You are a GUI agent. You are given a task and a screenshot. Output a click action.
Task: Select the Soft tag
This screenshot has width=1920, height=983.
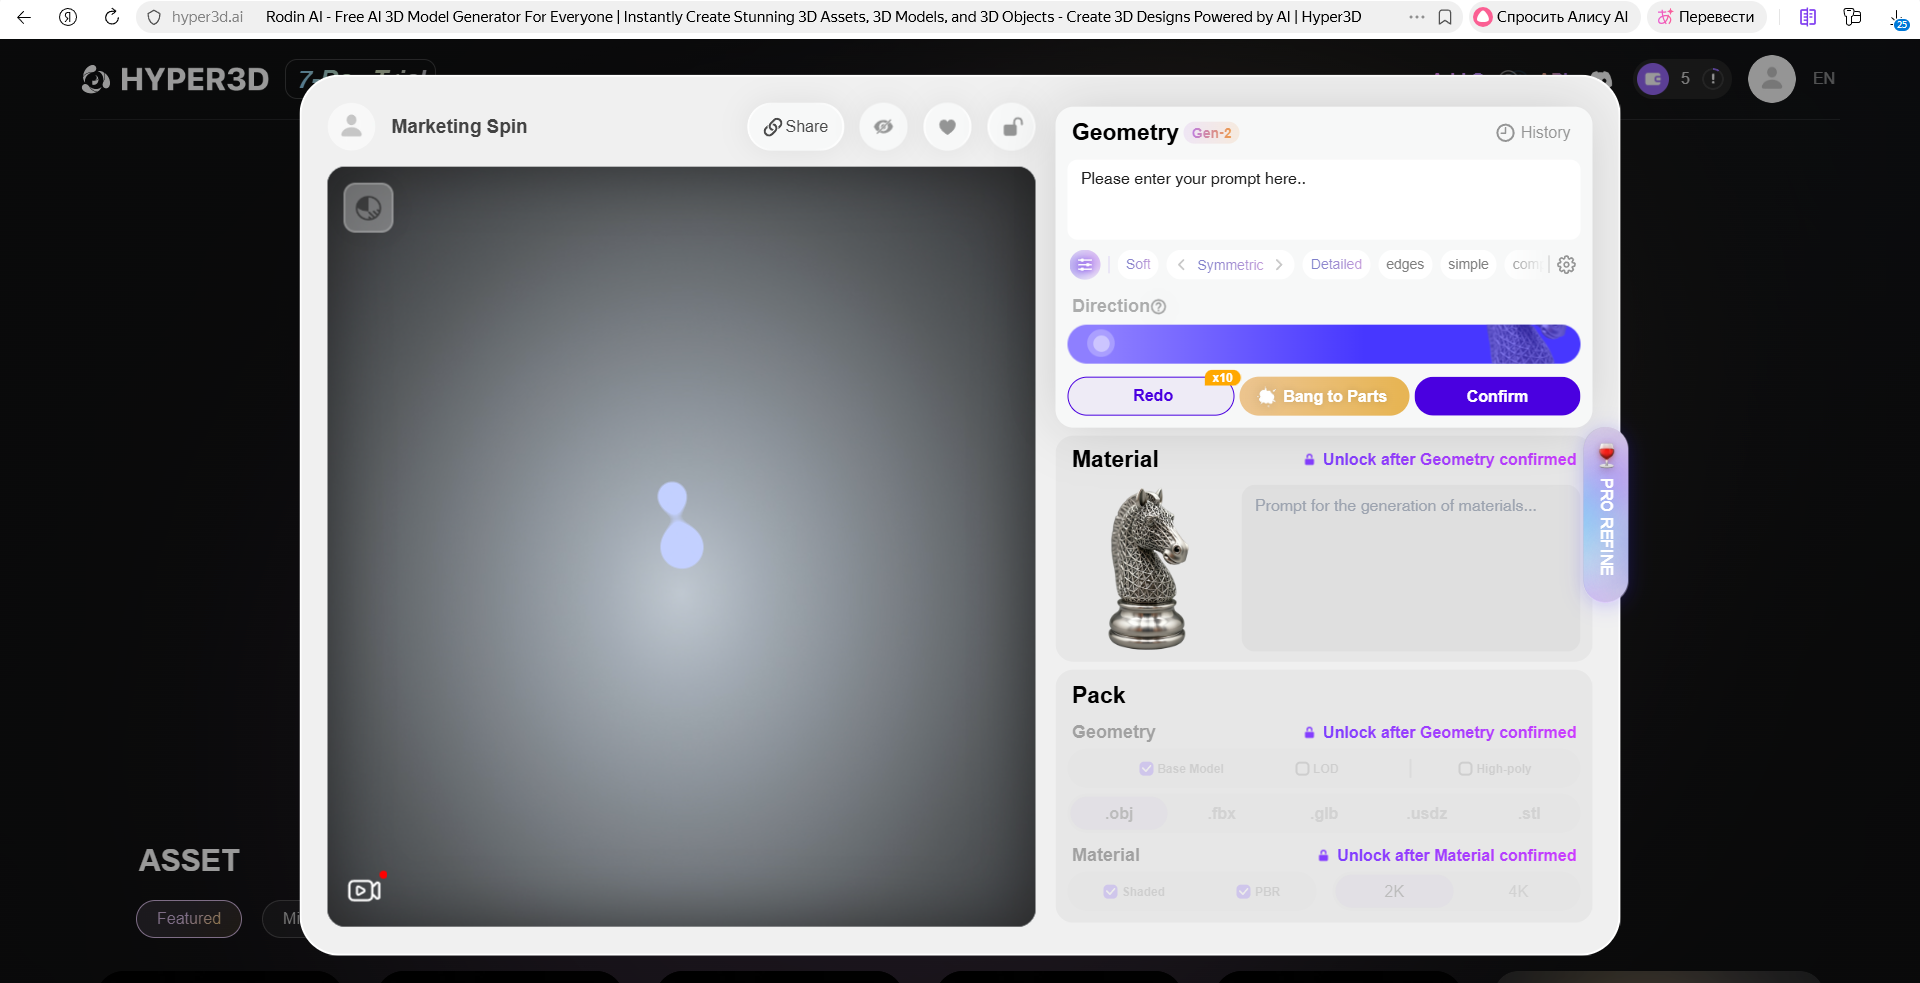[1137, 265]
